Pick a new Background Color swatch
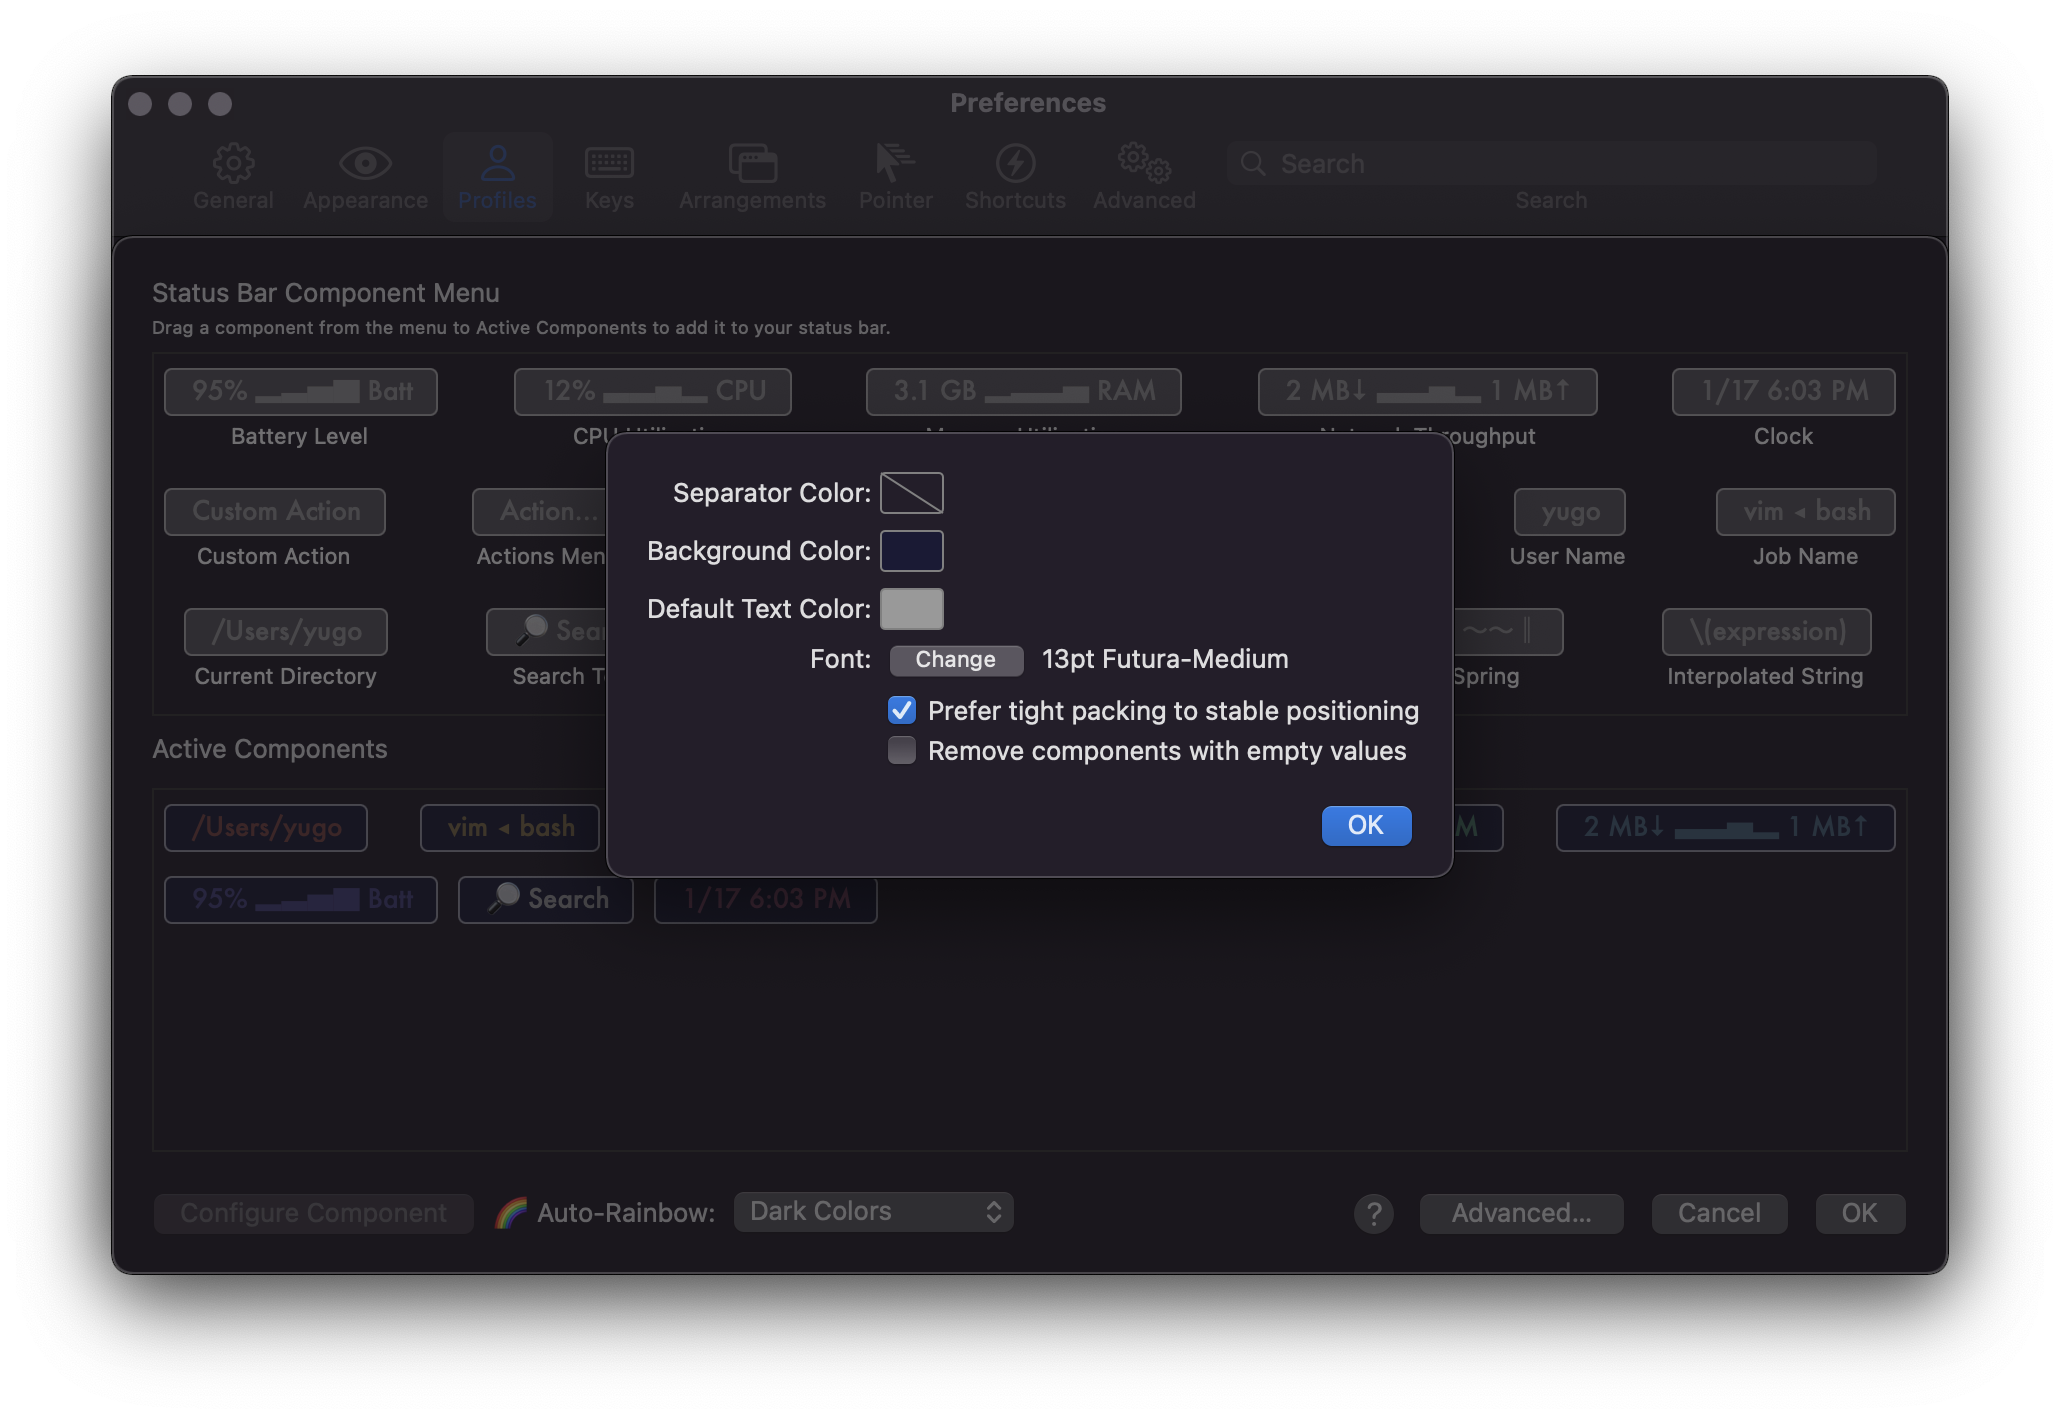Screen dimensions: 2060x1422 (x=911, y=551)
